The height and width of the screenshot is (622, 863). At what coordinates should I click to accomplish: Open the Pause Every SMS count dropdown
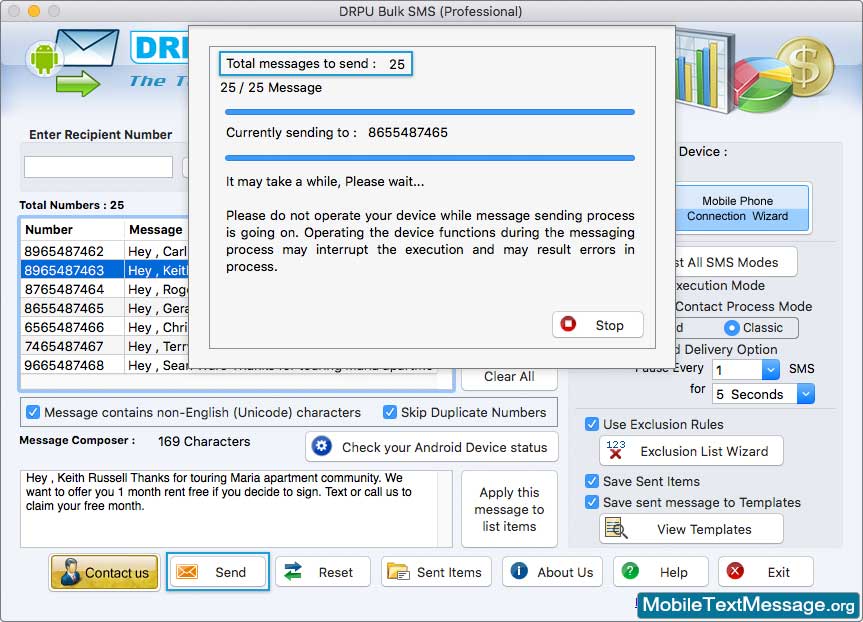point(771,369)
